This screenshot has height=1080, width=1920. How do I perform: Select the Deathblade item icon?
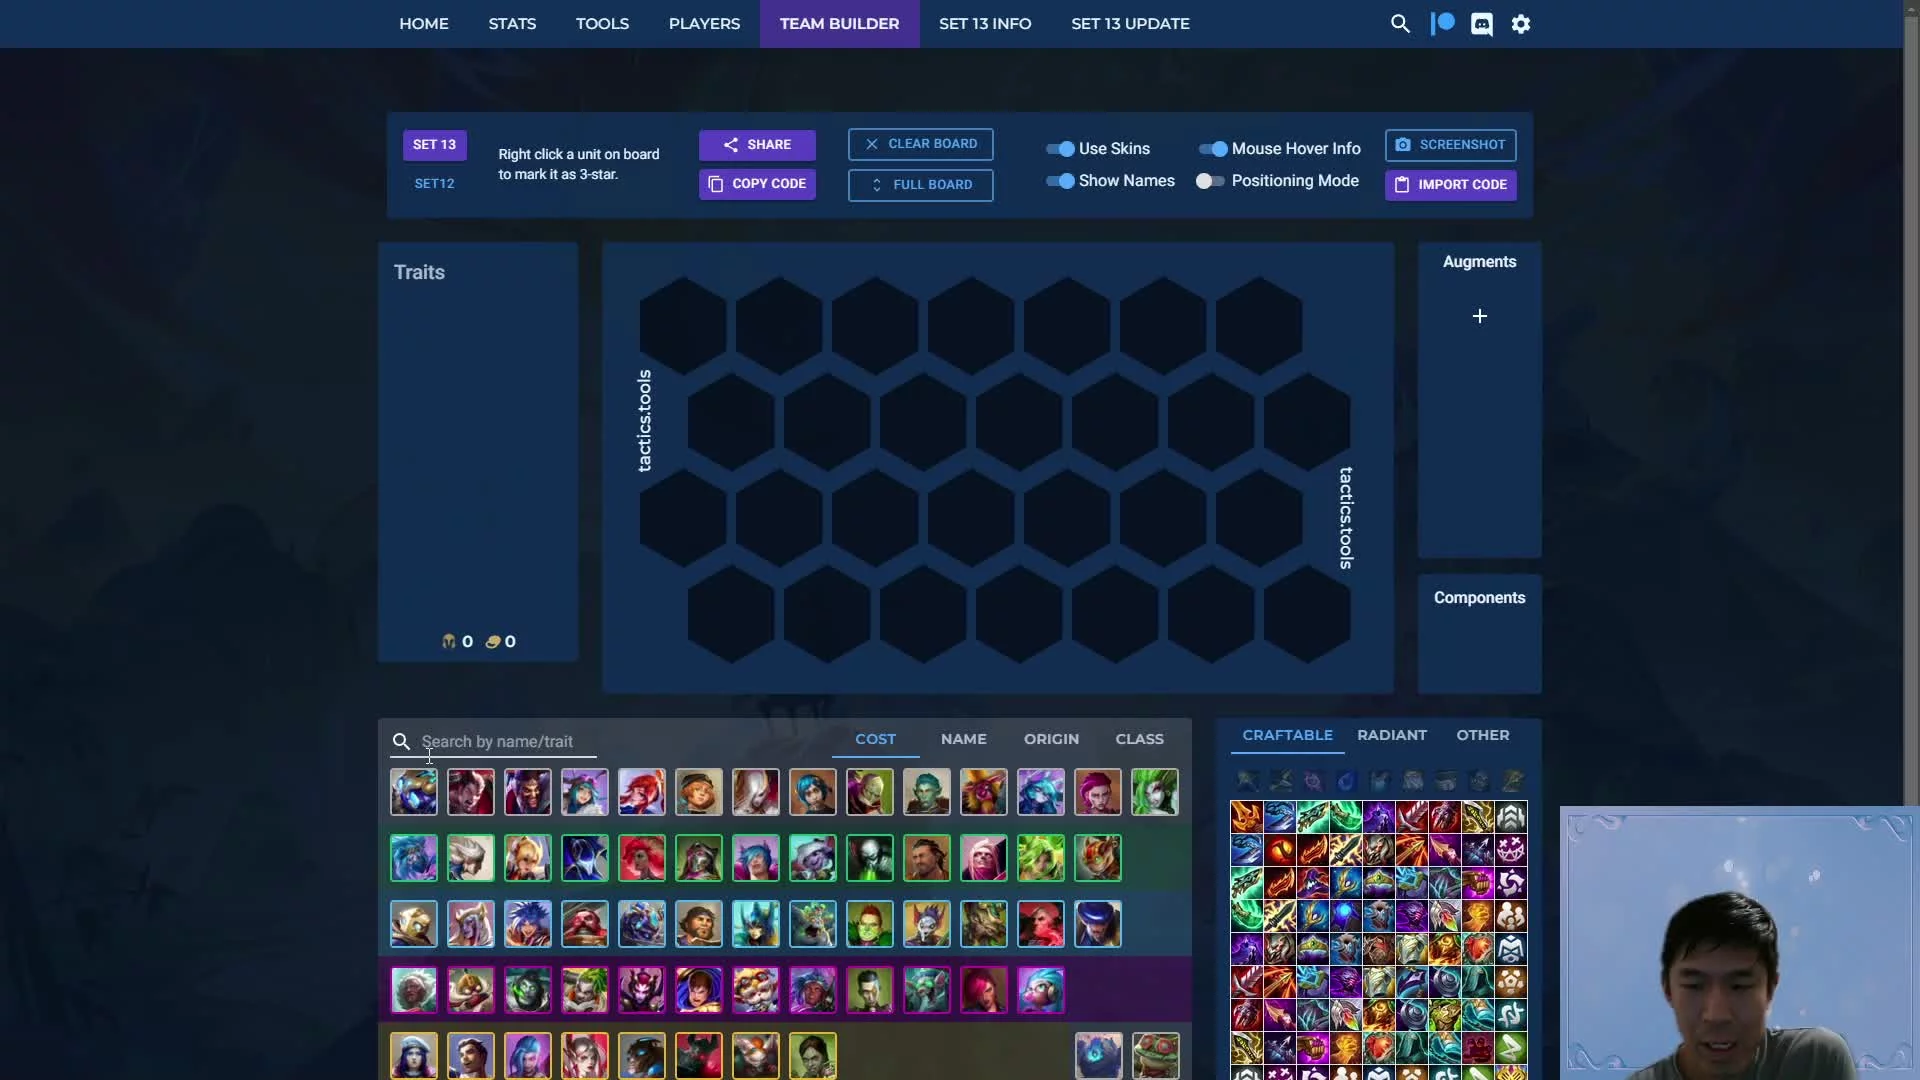point(1247,817)
